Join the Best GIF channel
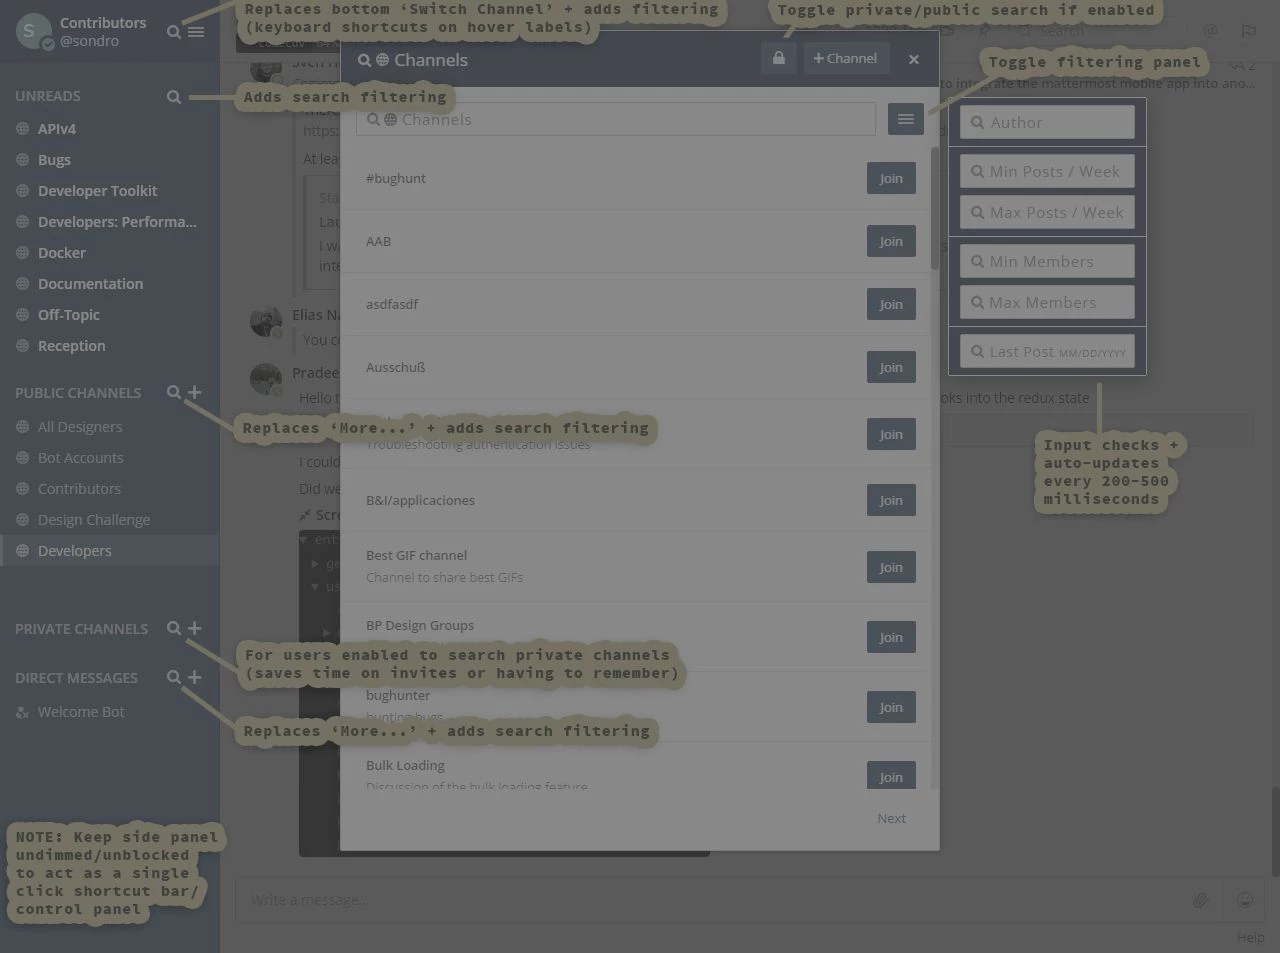Image resolution: width=1280 pixels, height=953 pixels. click(890, 567)
